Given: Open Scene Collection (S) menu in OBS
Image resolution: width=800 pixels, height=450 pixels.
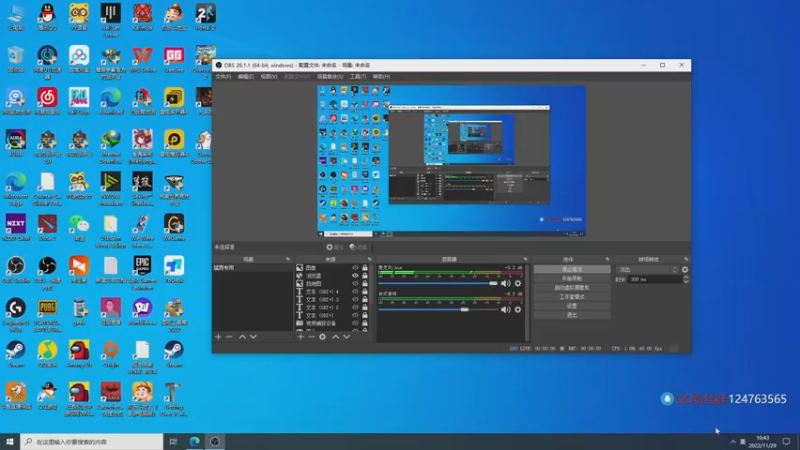Looking at the screenshot, I should pyautogui.click(x=330, y=77).
